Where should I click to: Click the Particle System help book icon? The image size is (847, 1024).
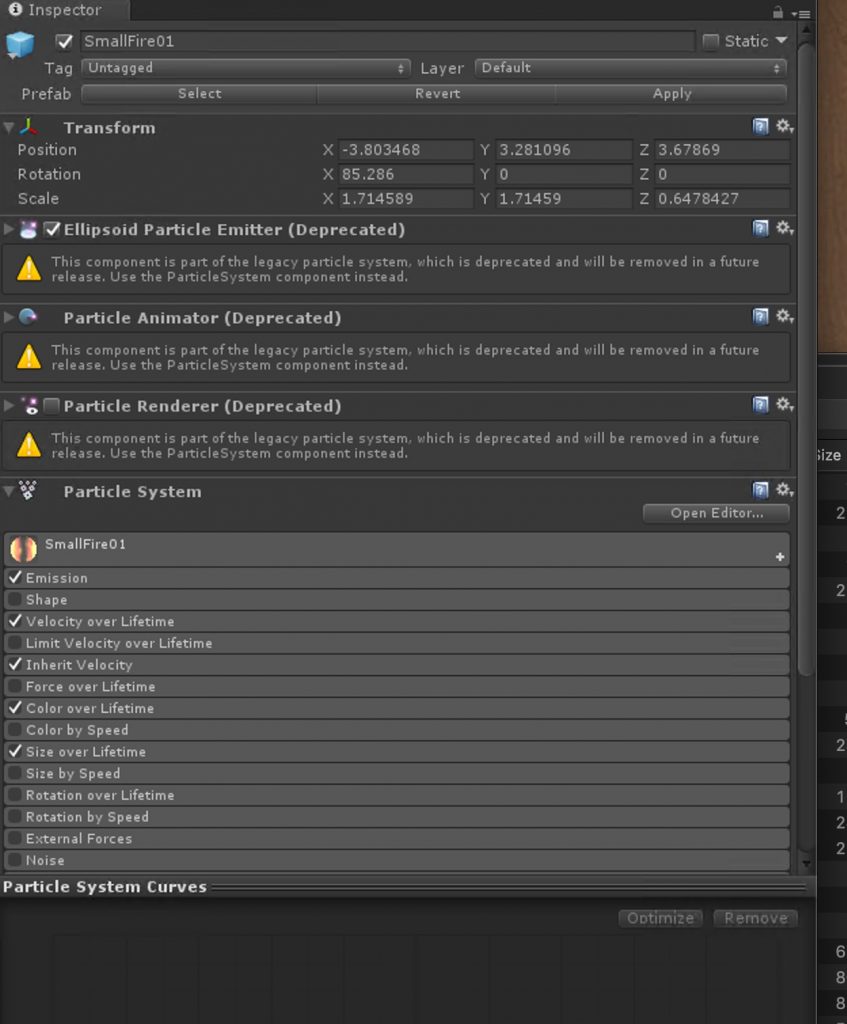(760, 490)
